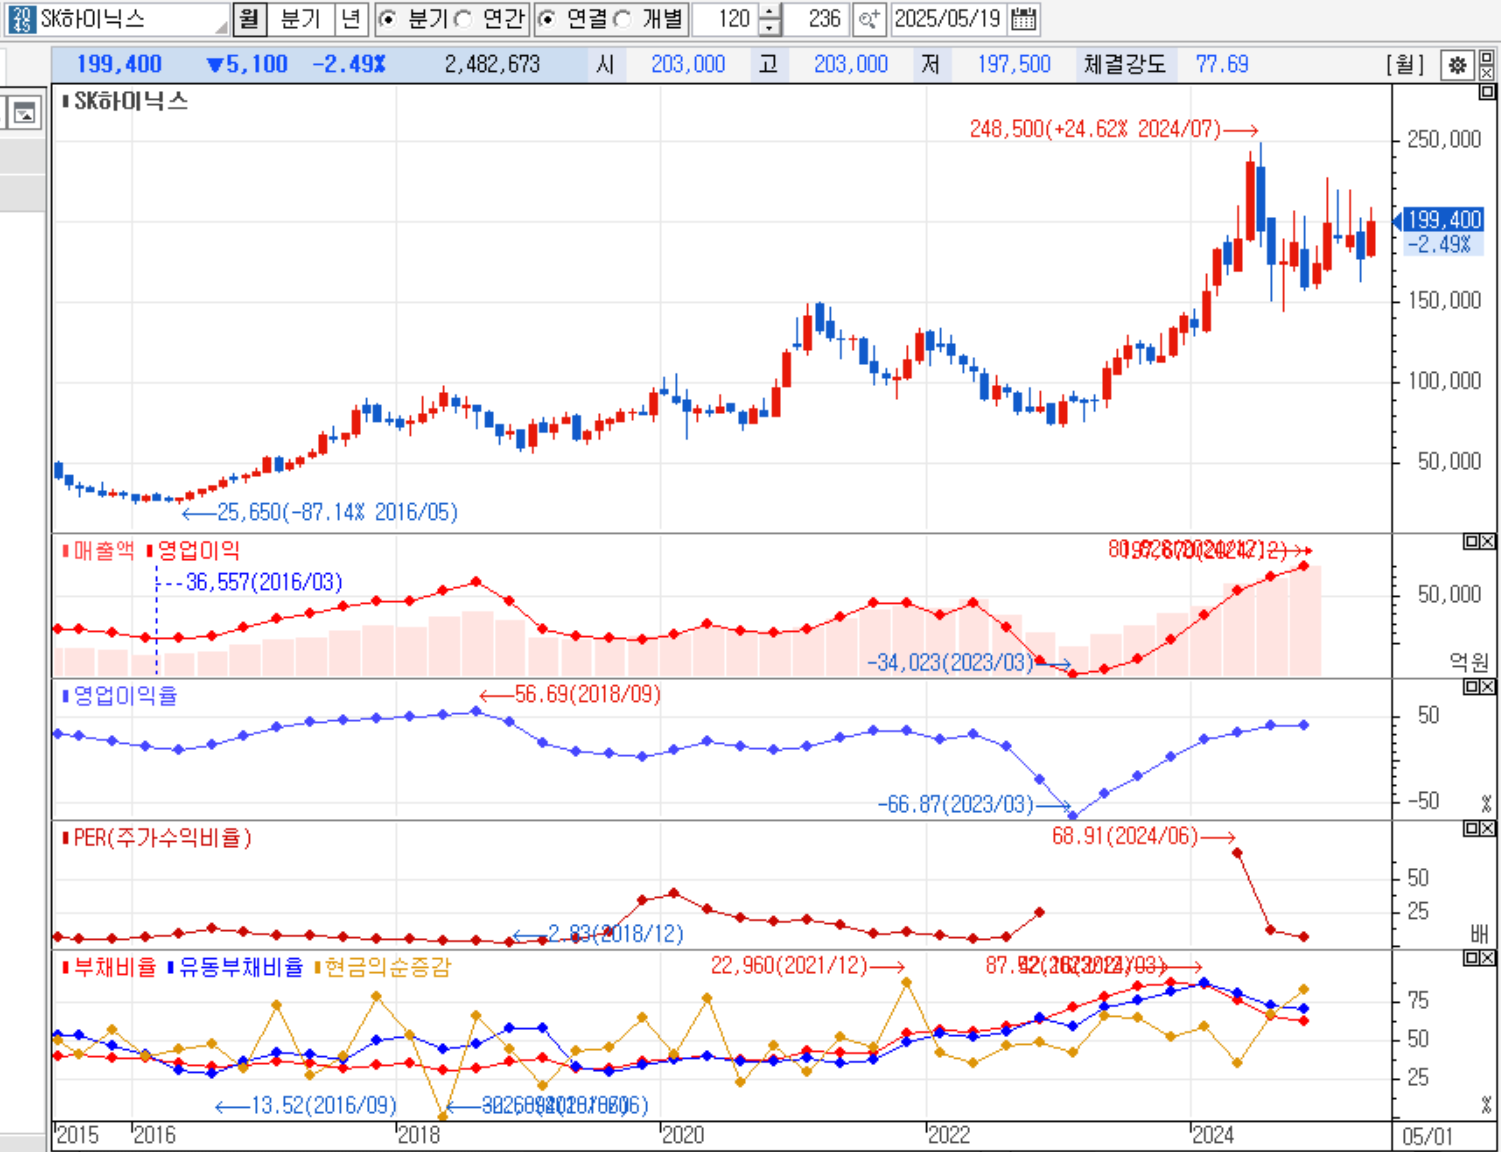
Task: Click the 22,960(2021/12) annotation
Action: [x=789, y=966]
